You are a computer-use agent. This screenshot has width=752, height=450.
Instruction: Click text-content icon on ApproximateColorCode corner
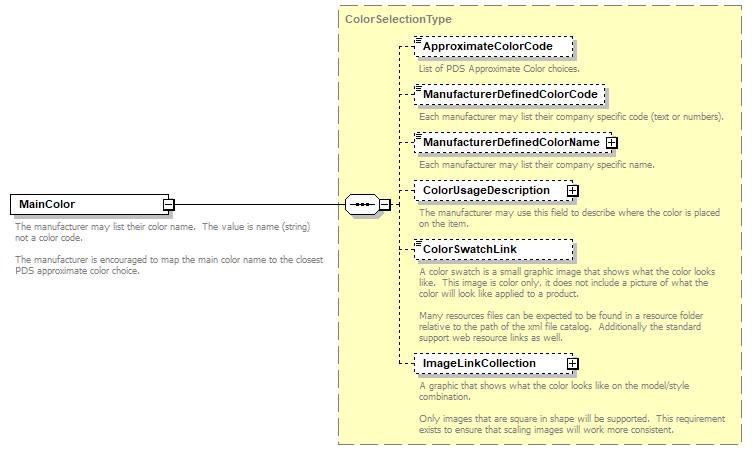tap(419, 40)
